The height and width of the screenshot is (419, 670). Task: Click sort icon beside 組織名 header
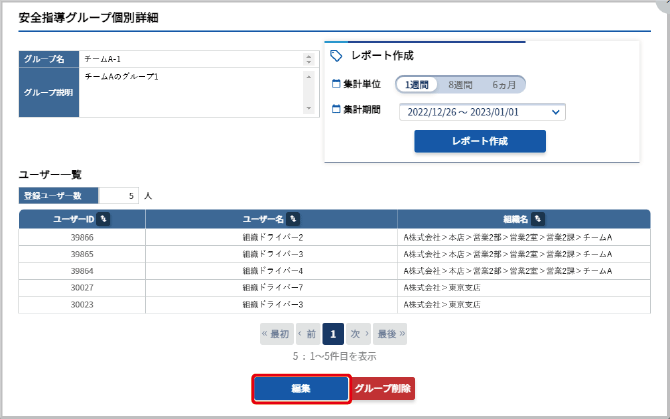[x=538, y=218]
